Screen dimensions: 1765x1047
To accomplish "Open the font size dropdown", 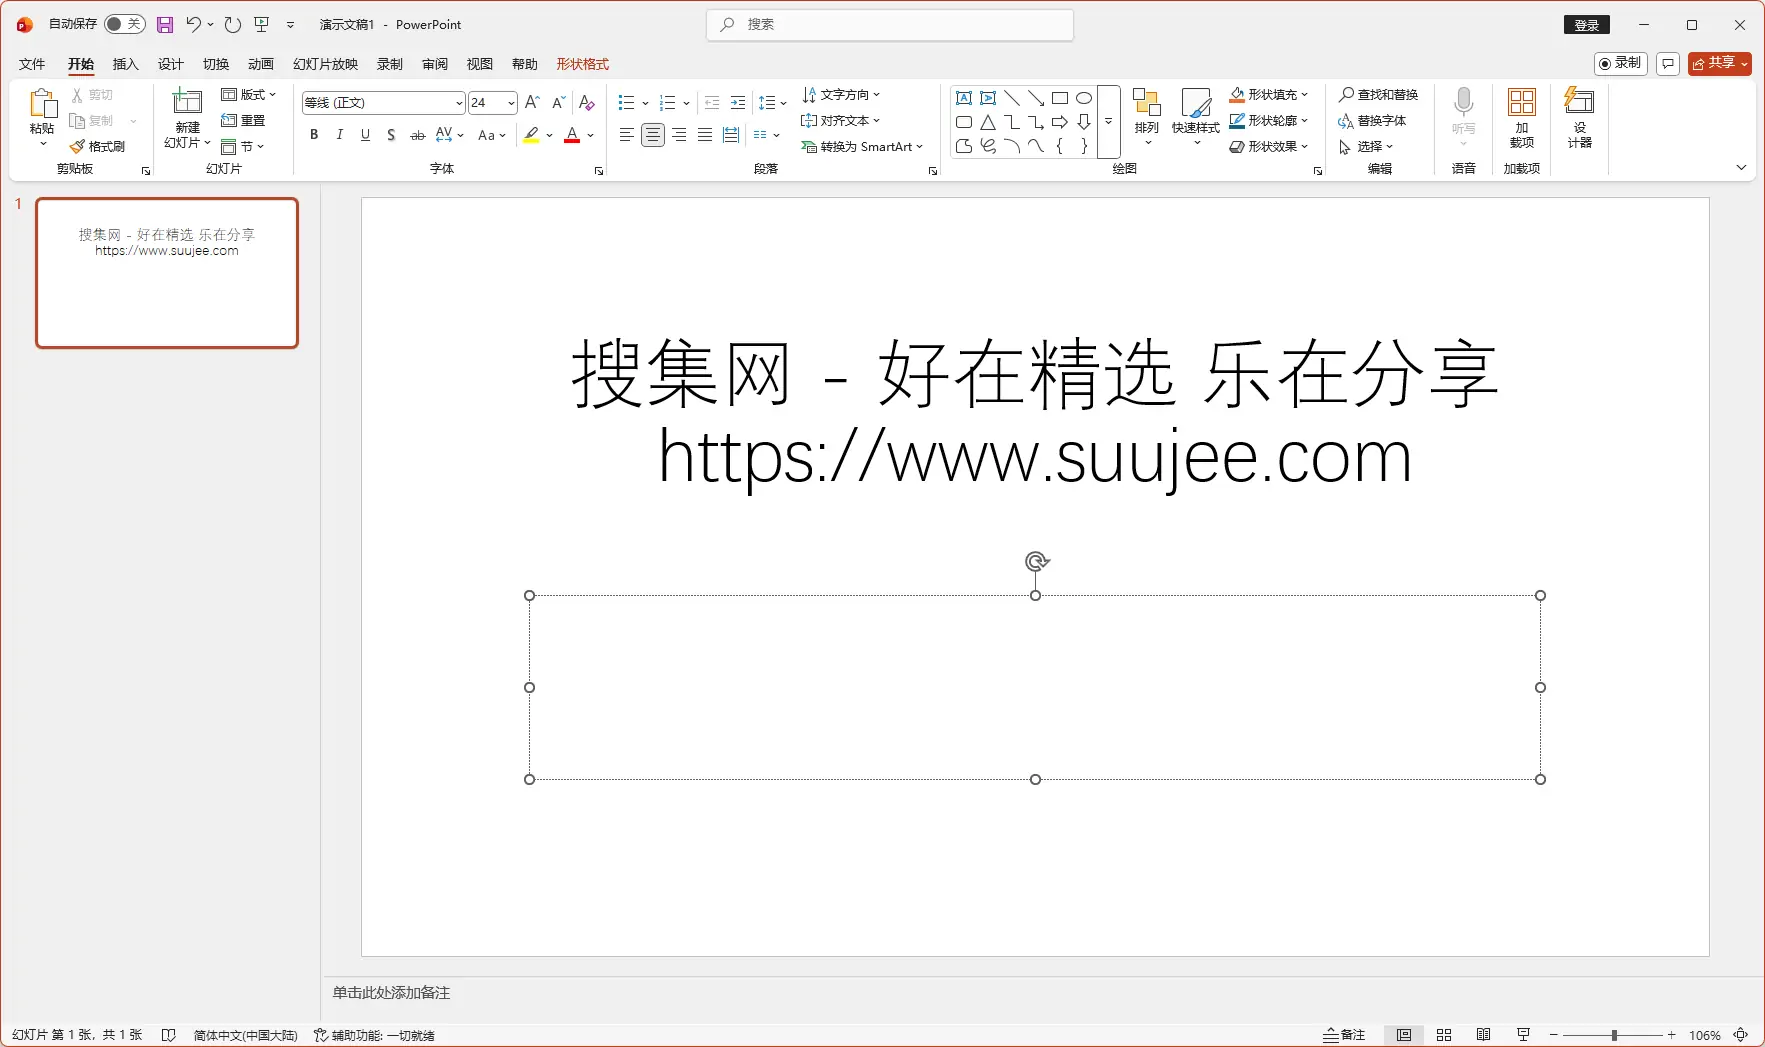I will 511,103.
